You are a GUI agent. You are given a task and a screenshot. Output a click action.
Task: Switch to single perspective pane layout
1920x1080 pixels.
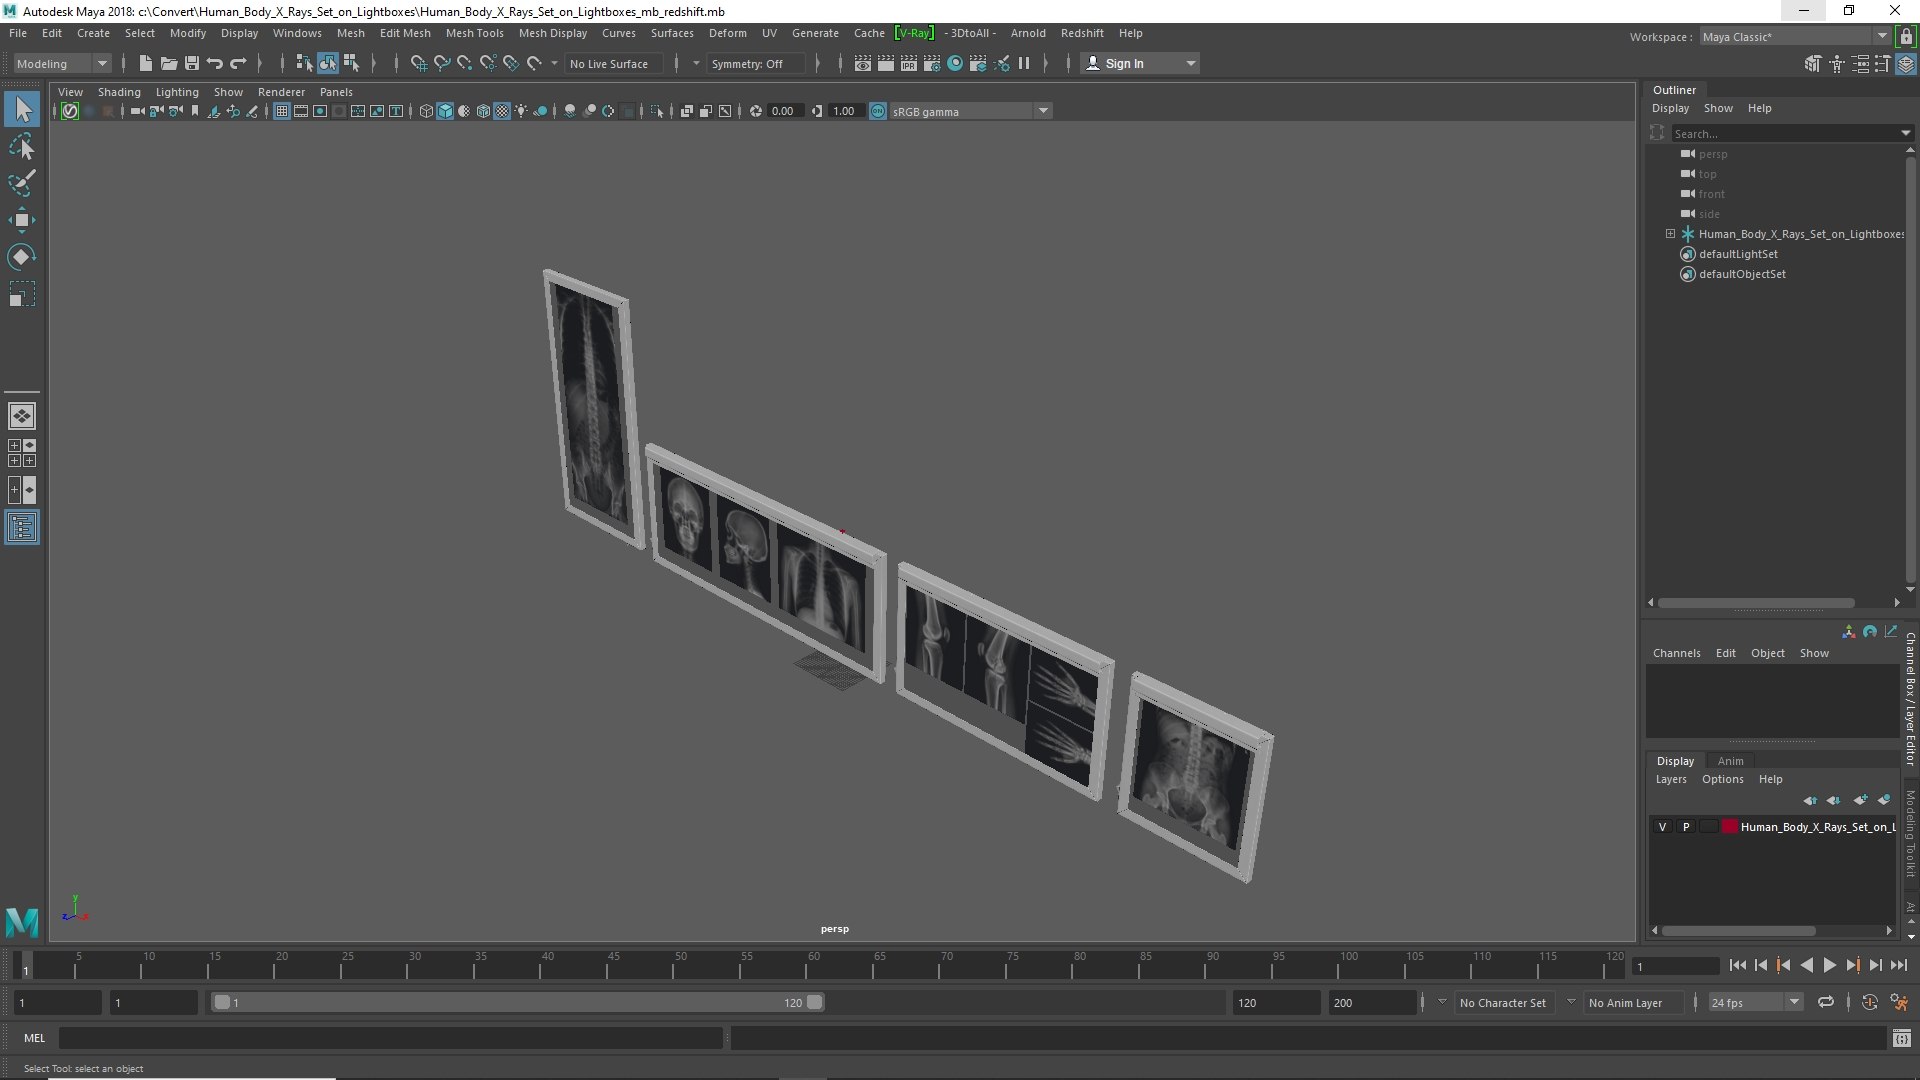pos(22,416)
